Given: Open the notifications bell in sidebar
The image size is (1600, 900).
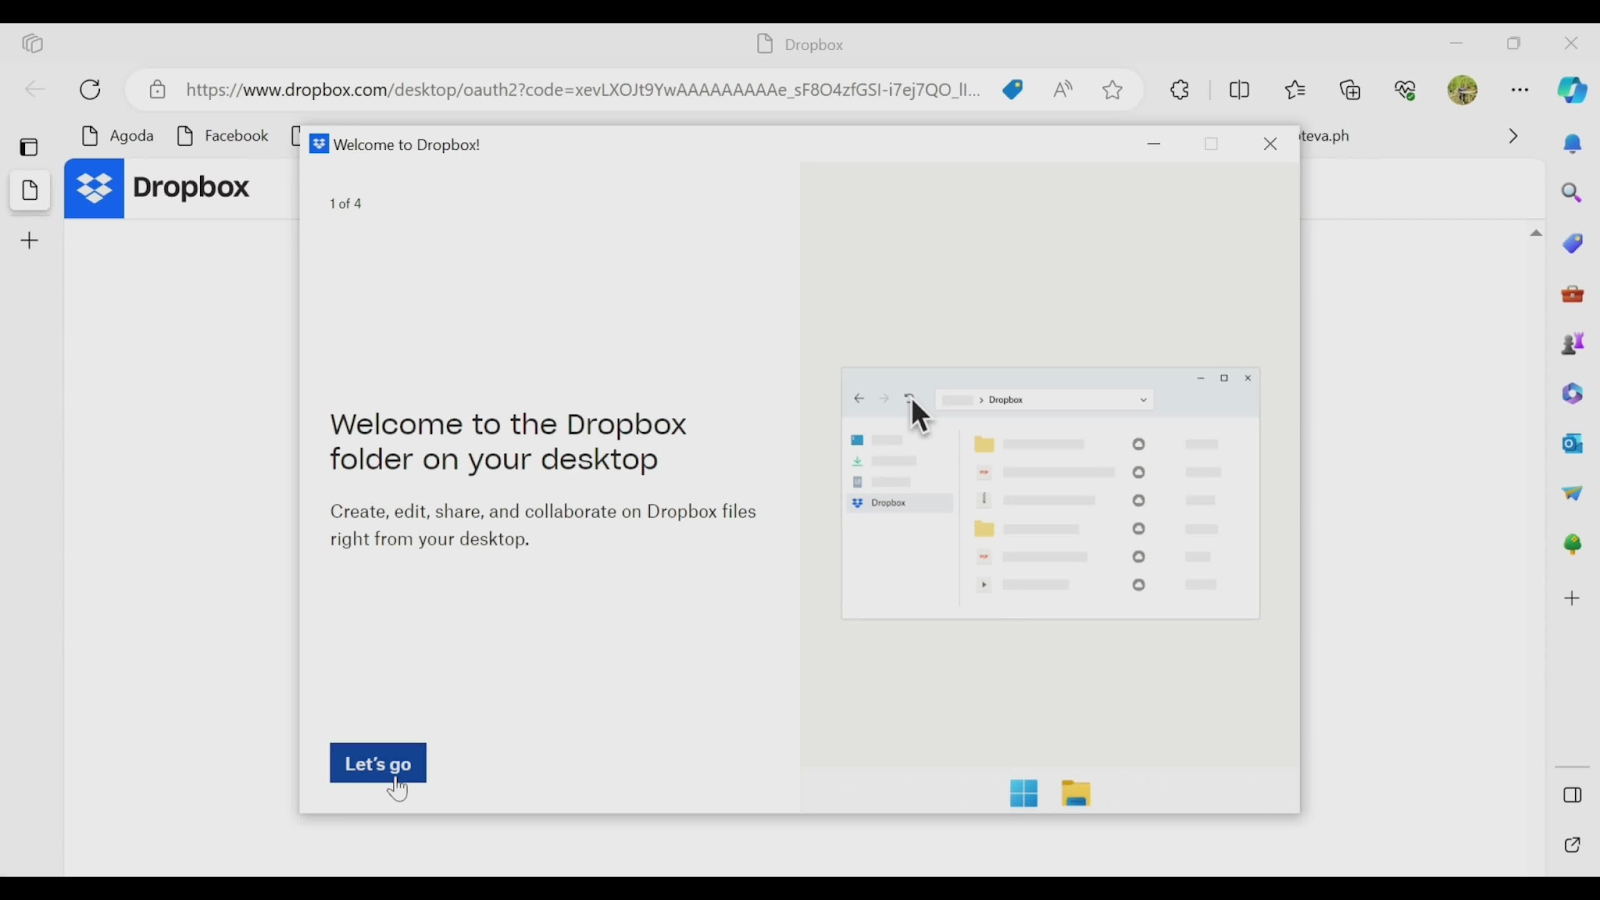Looking at the screenshot, I should click(1571, 143).
